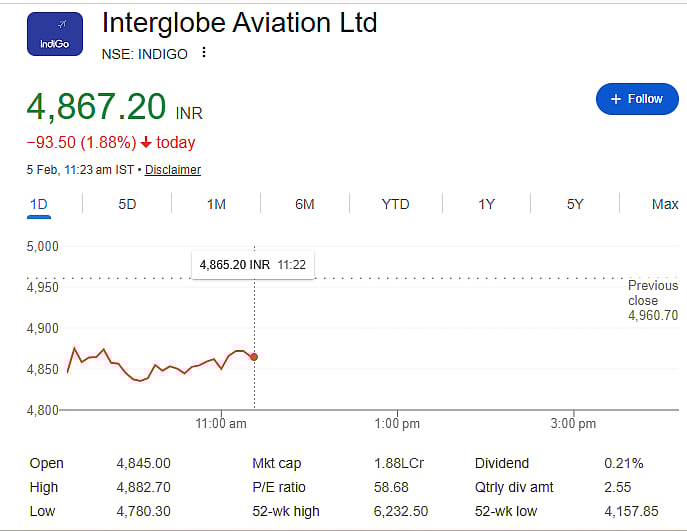Select the Max chart range
Screen dimensions: 687x531
point(665,204)
